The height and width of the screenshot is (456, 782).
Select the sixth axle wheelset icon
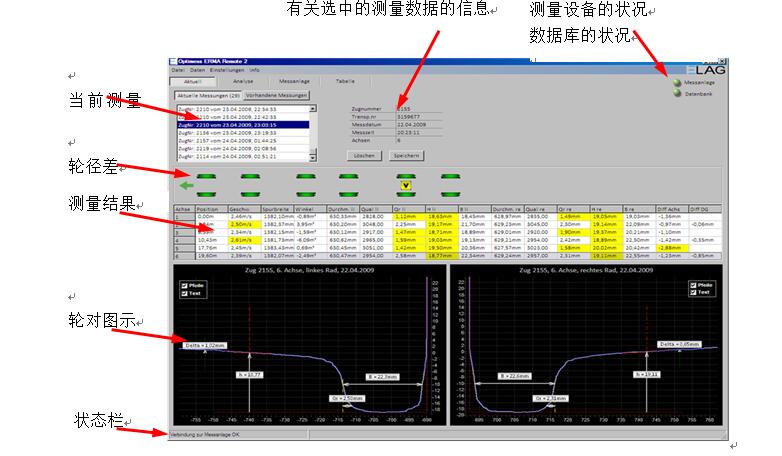tap(453, 184)
